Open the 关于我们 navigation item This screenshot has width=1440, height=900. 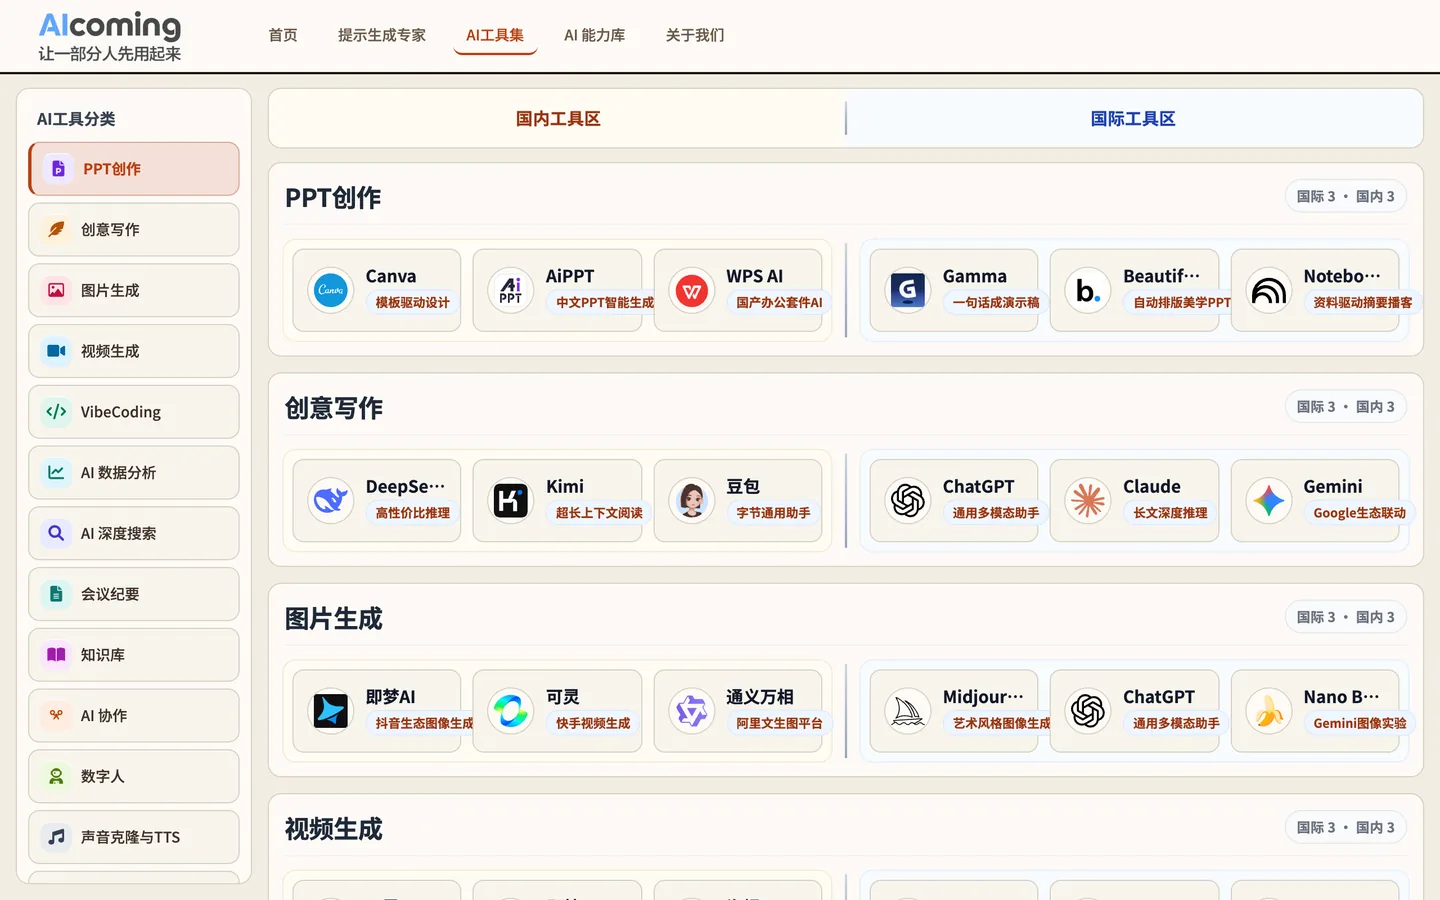[695, 35]
